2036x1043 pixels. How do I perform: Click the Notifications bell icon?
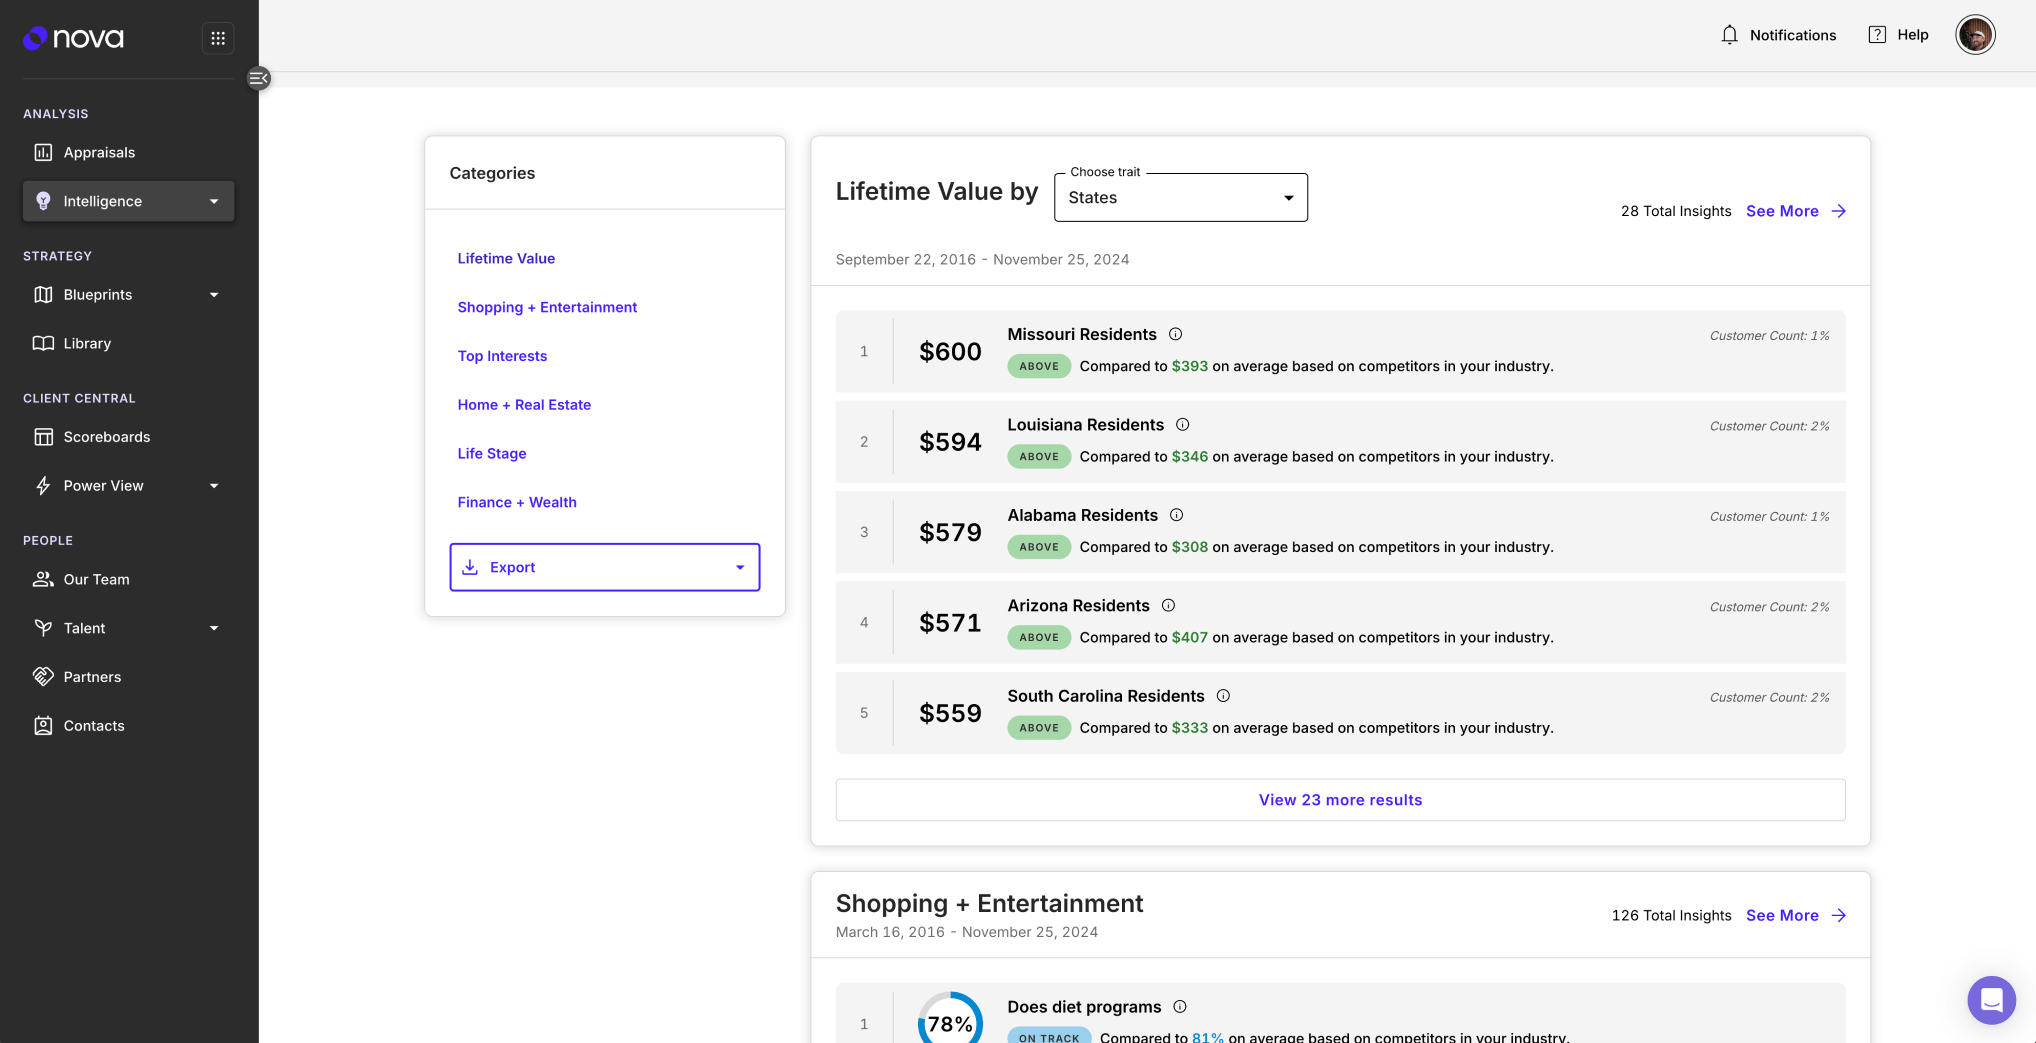pyautogui.click(x=1729, y=35)
